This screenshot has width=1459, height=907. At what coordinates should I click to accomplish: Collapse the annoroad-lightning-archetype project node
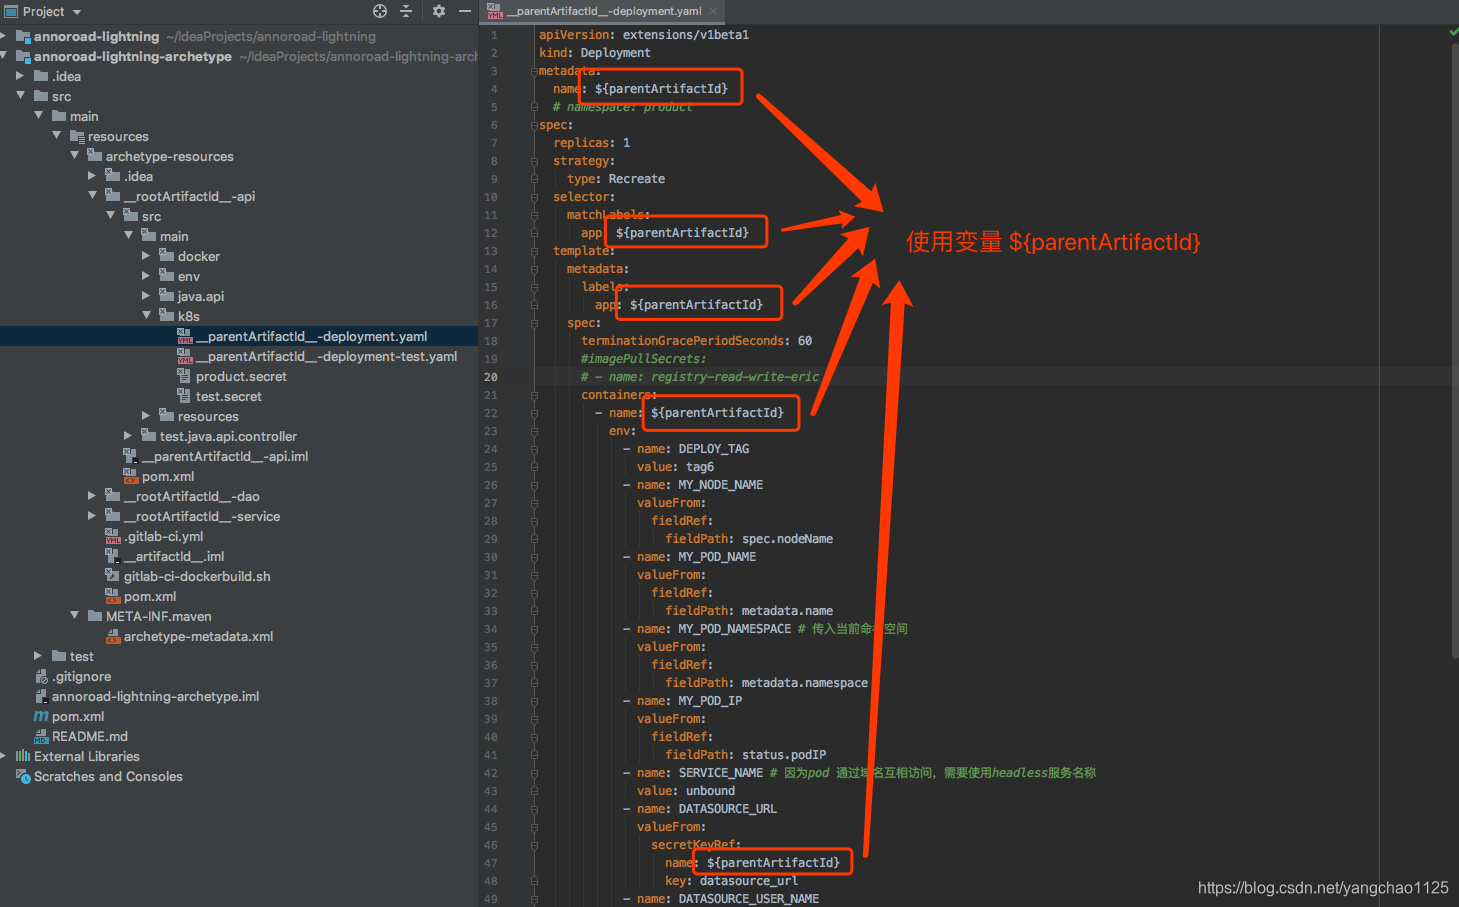(5, 56)
